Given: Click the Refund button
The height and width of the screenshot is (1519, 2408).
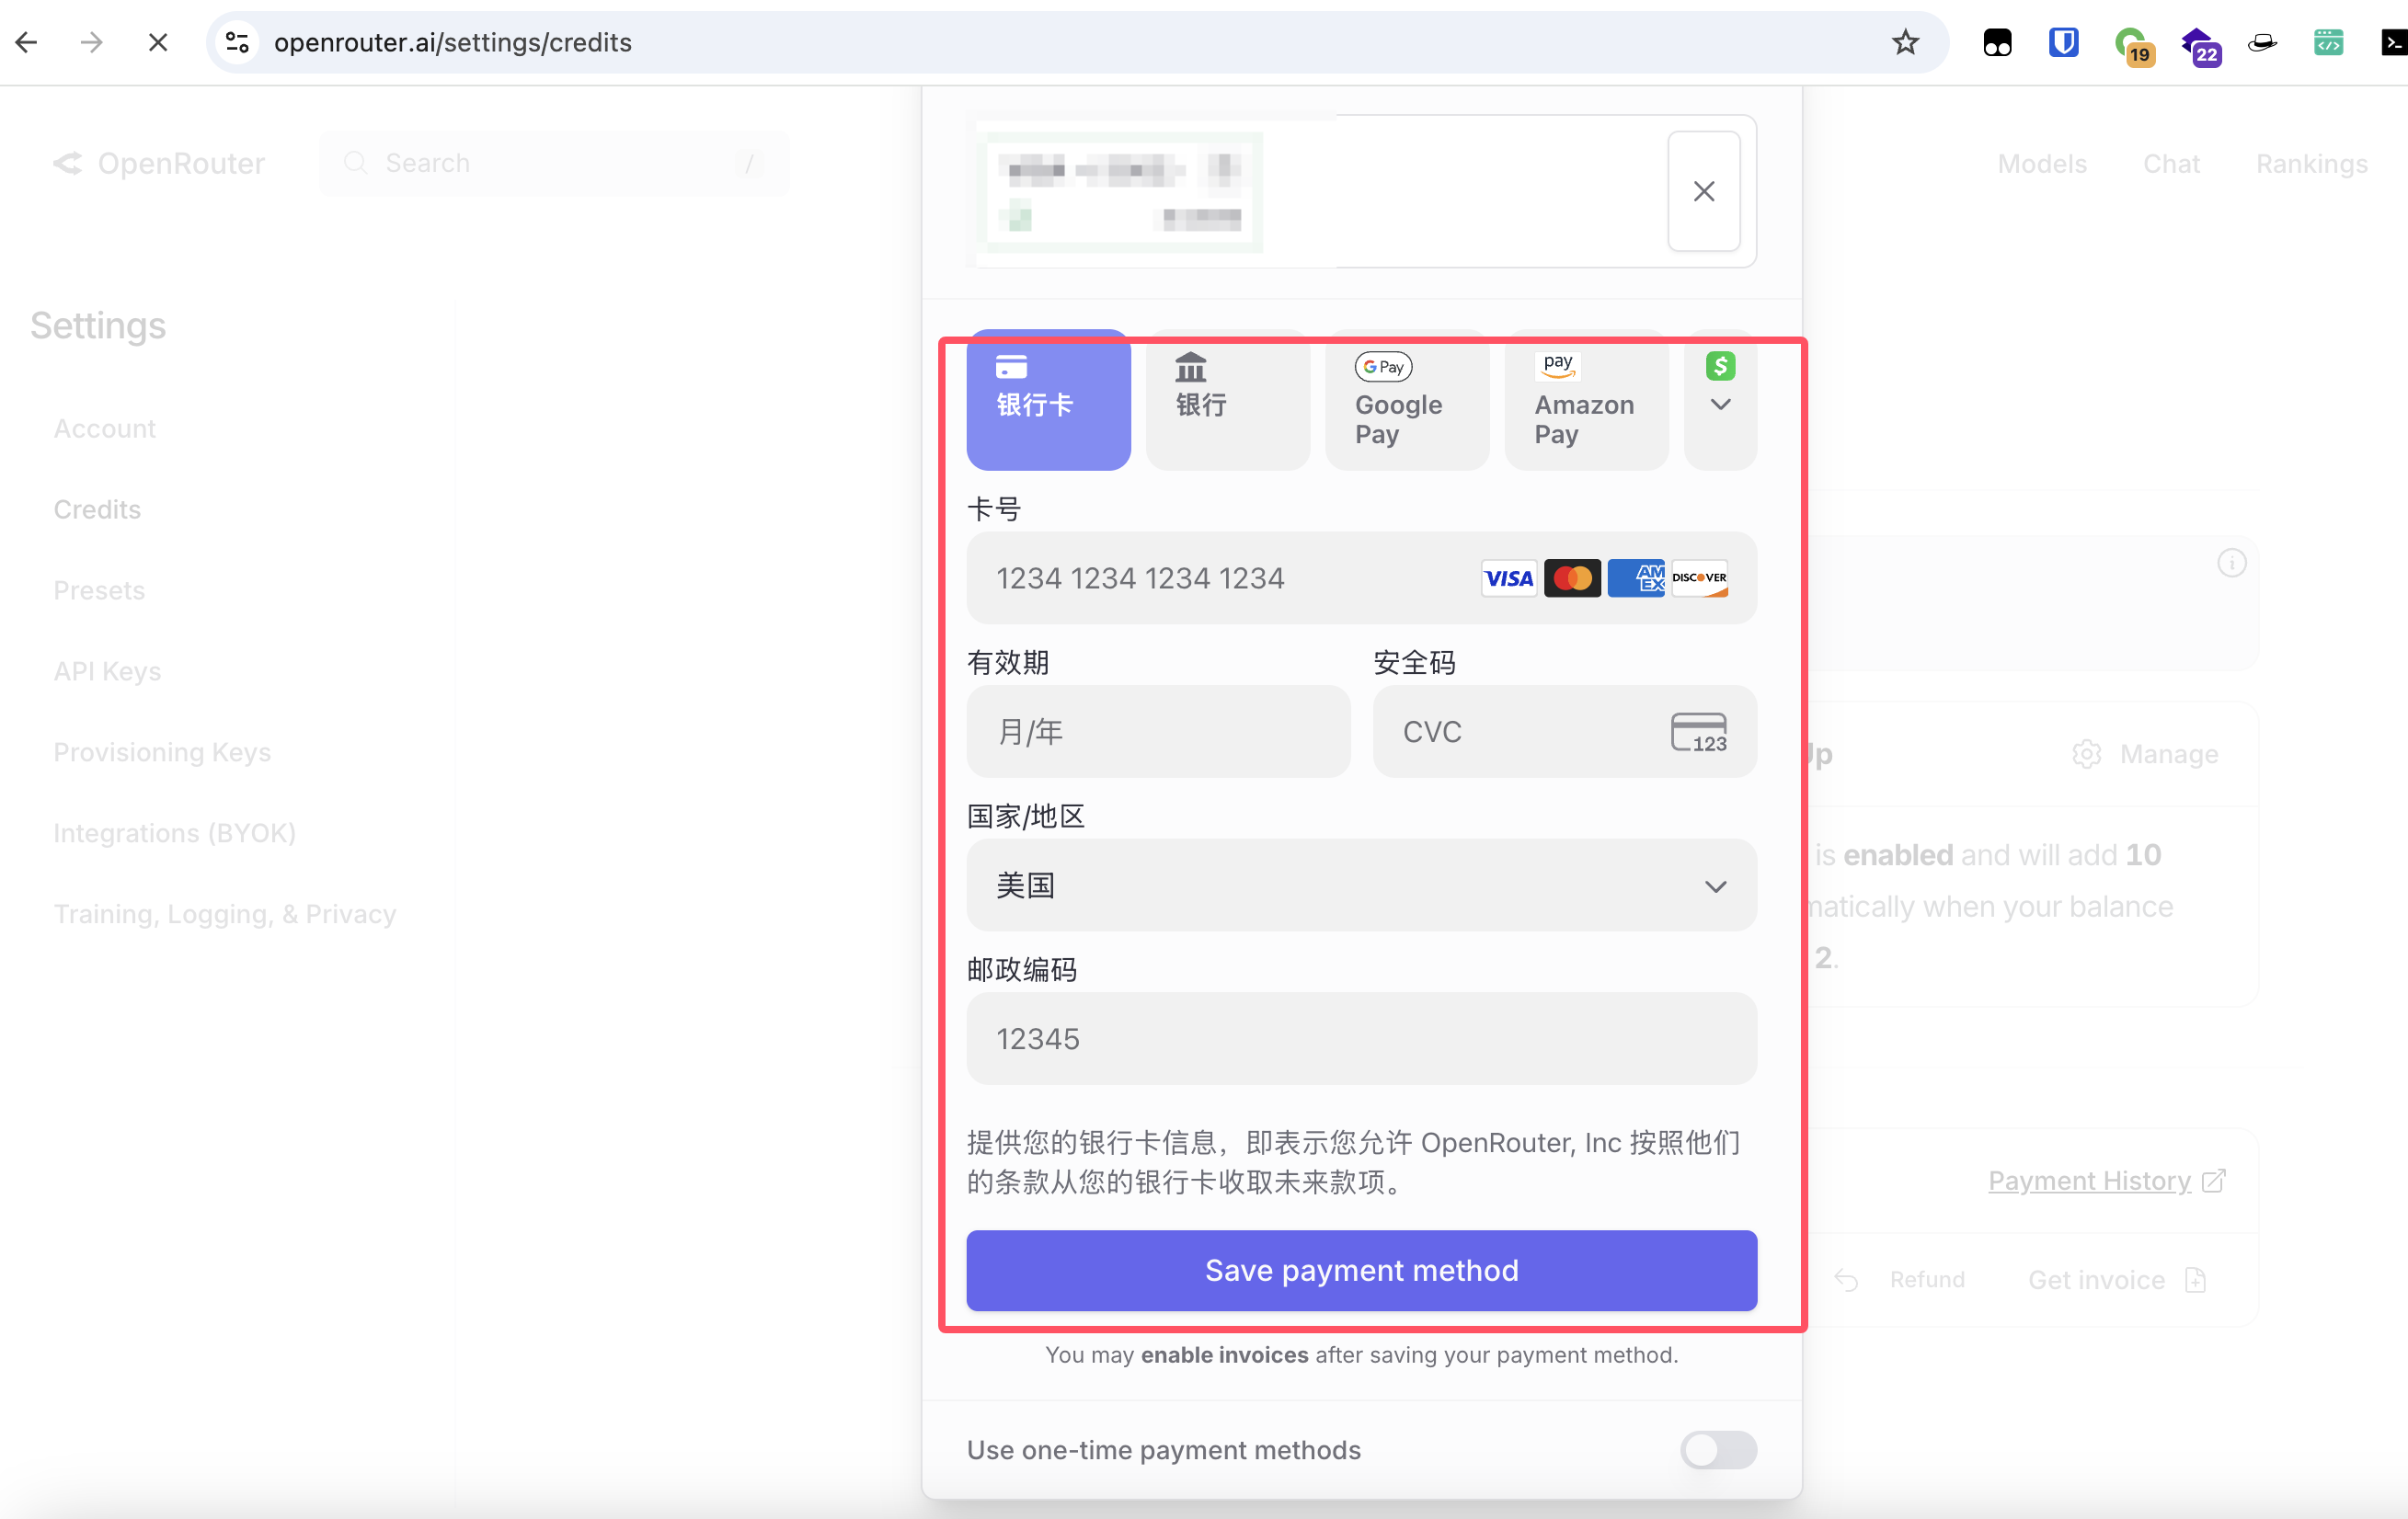Looking at the screenshot, I should coord(1899,1280).
